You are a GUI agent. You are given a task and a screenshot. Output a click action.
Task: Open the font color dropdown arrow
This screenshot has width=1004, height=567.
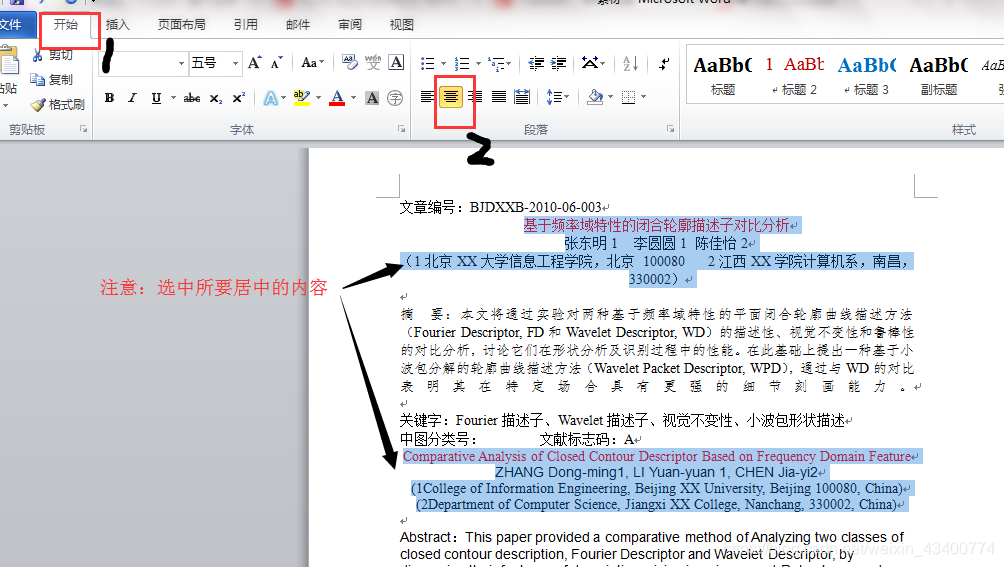click(x=353, y=98)
